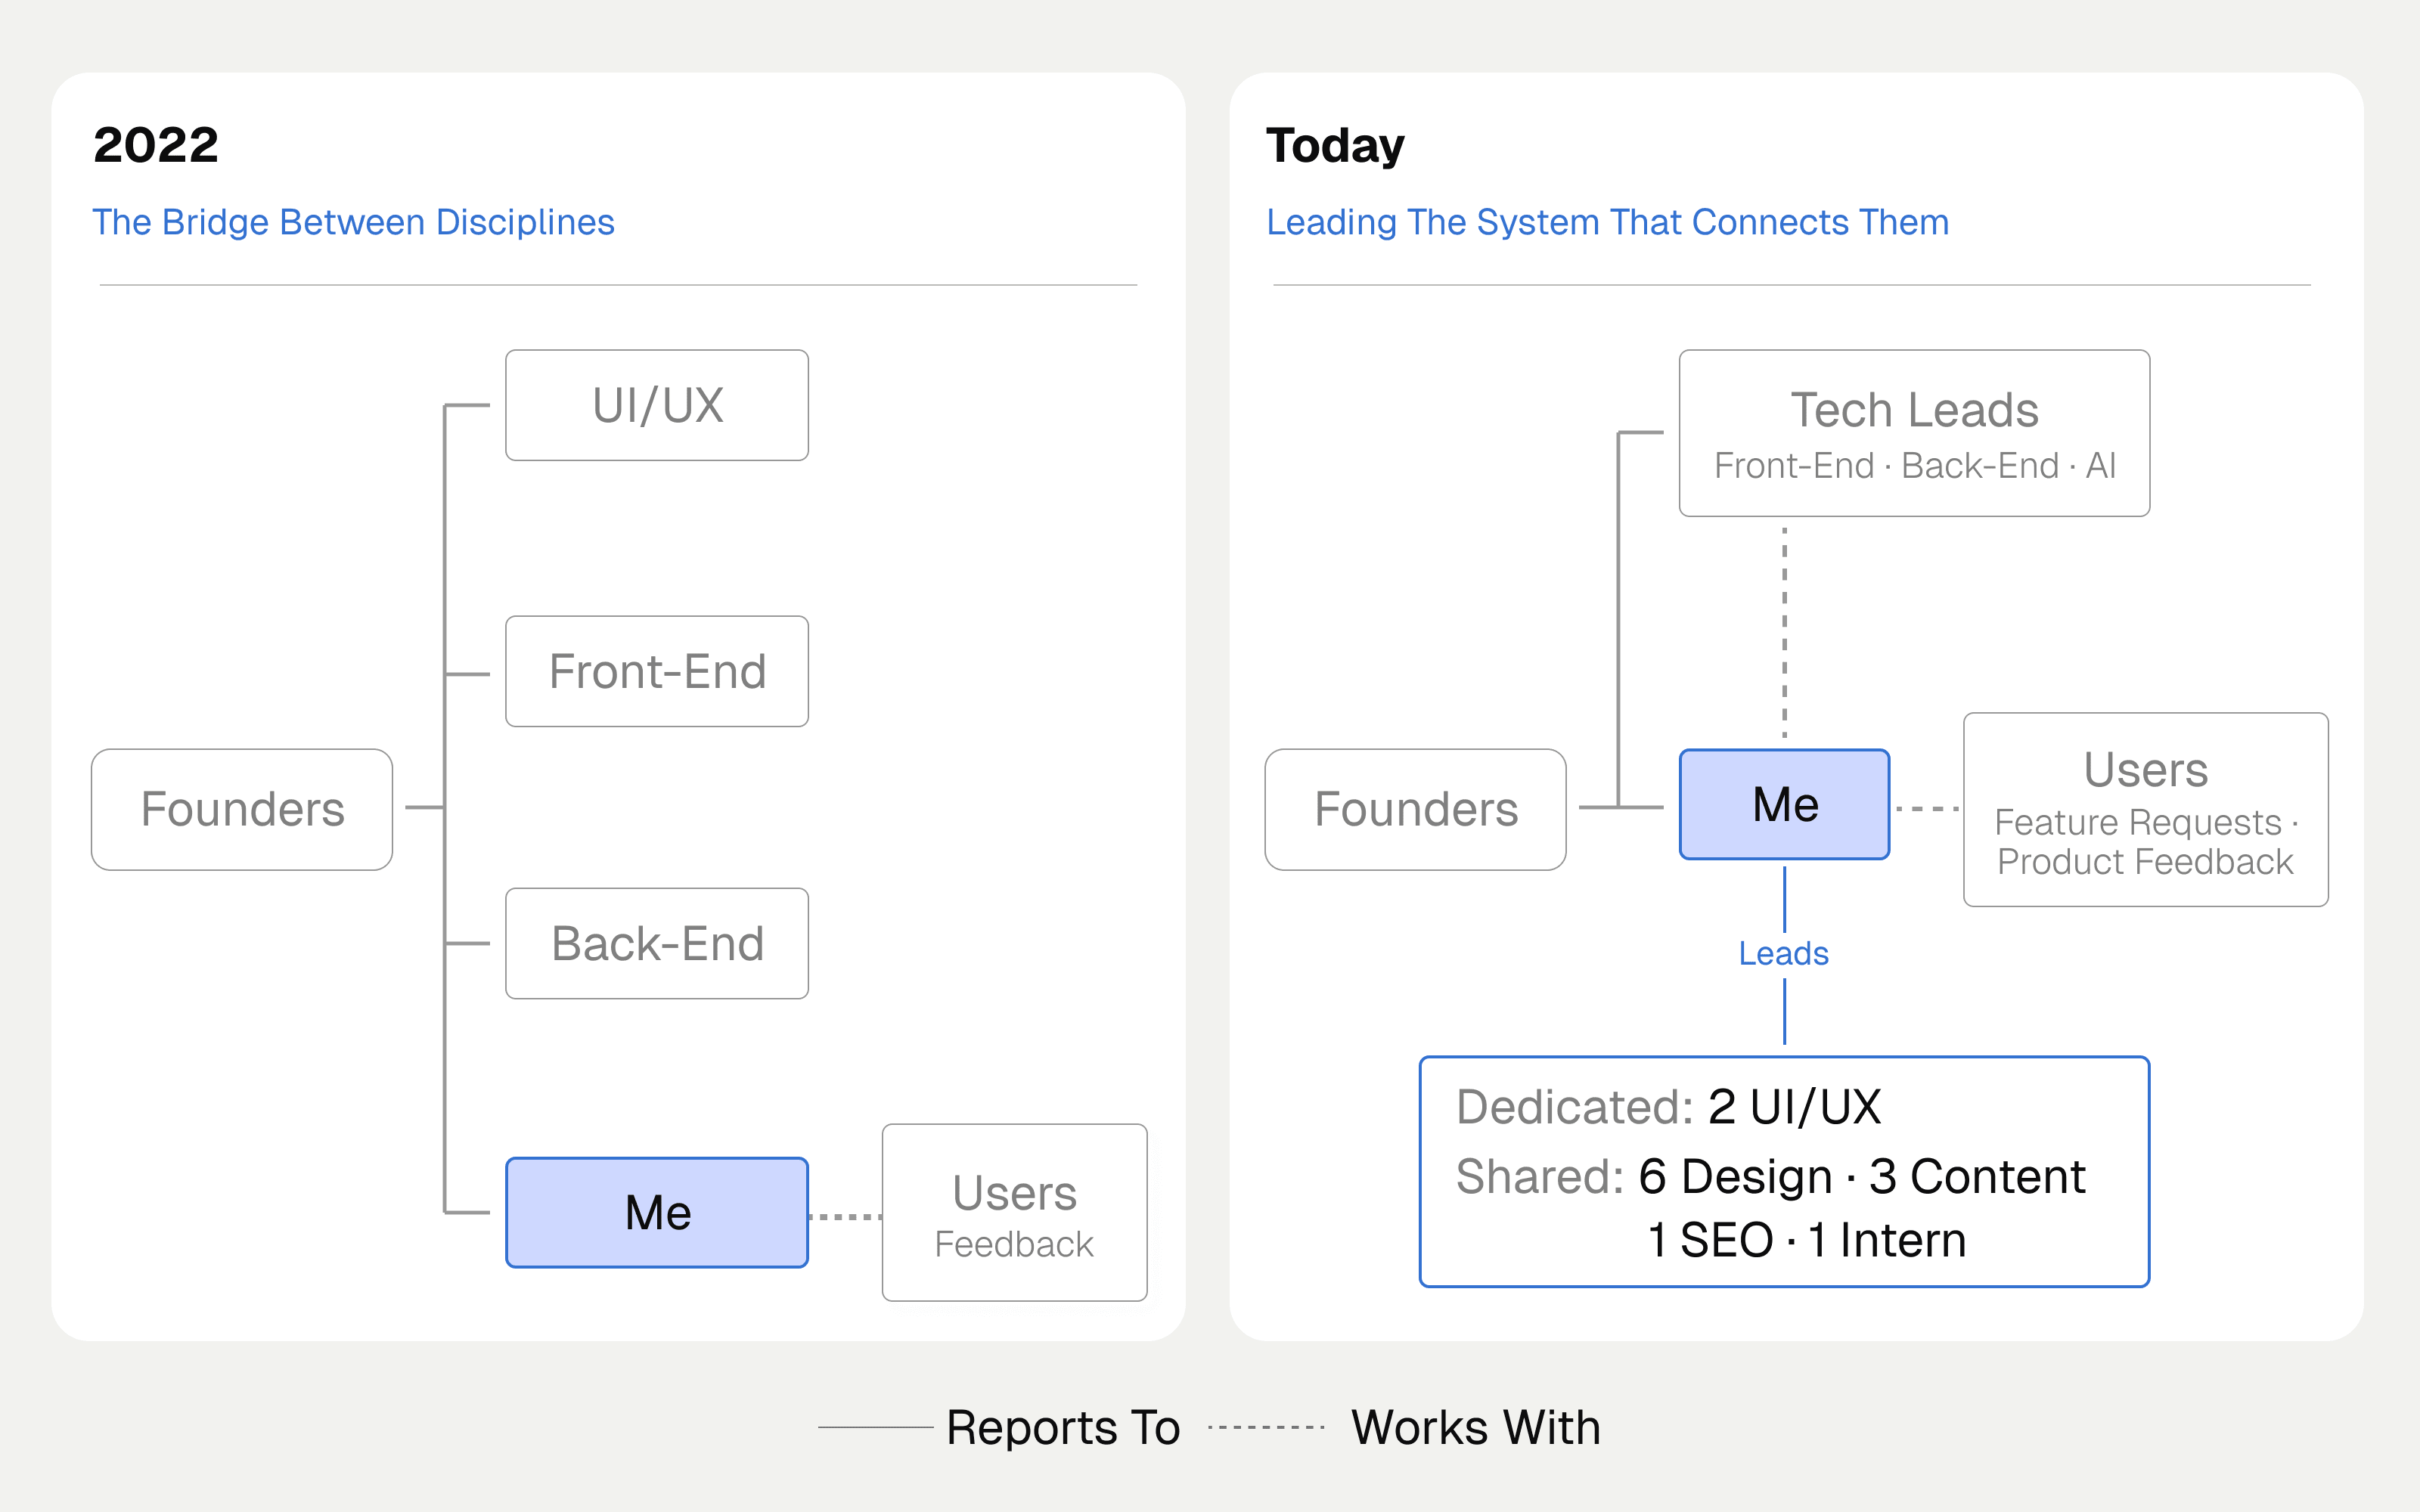Select the Users Feature Requests box
The width and height of the screenshot is (2420, 1512).
click(x=2146, y=810)
